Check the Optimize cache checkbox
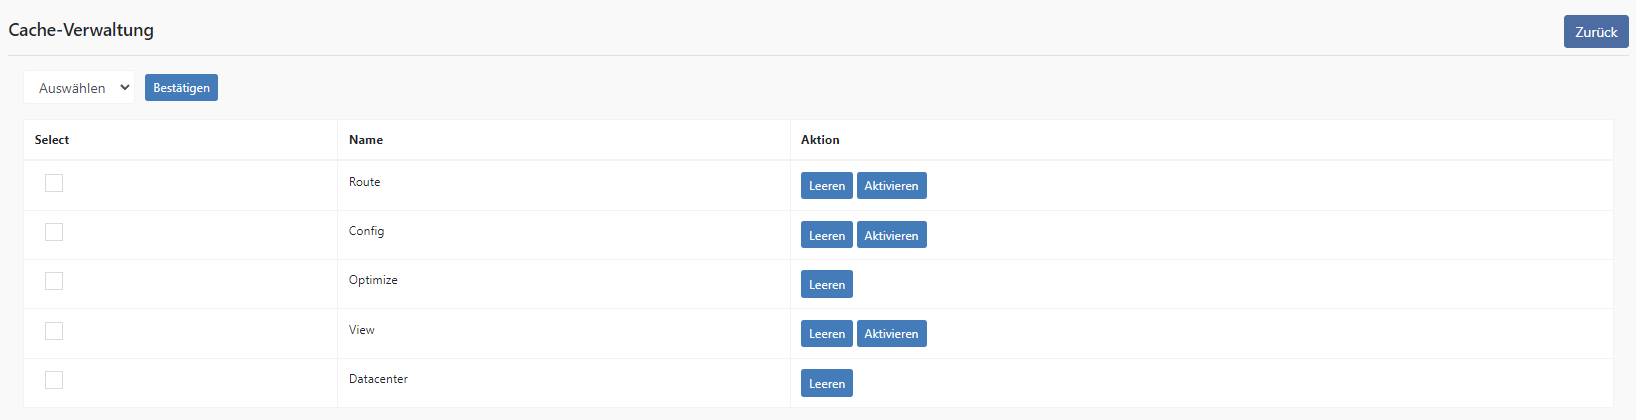The width and height of the screenshot is (1636, 420). [x=54, y=281]
